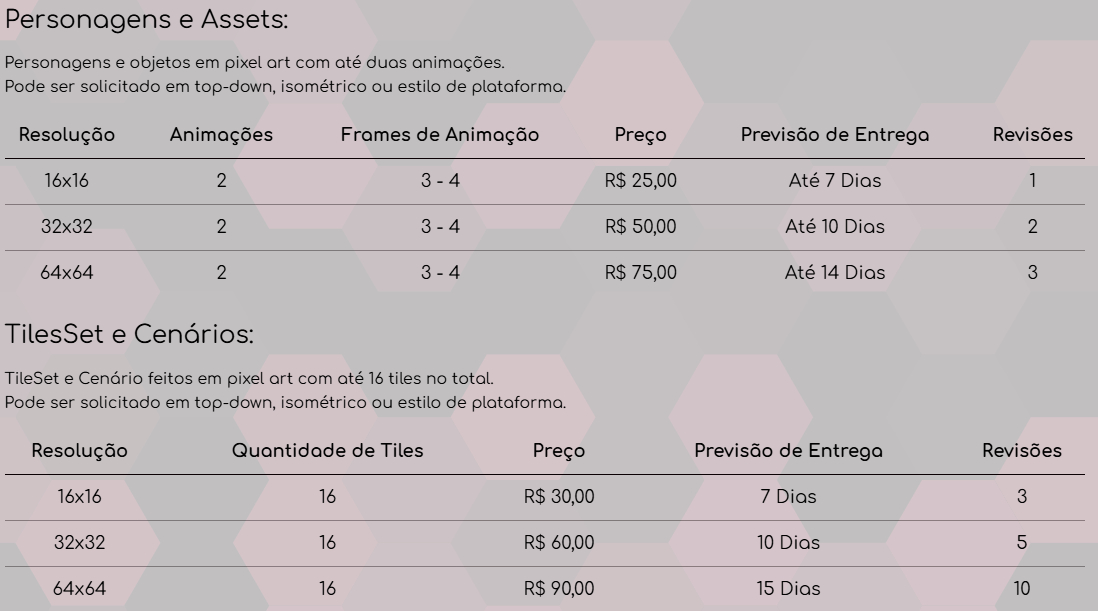Select the R$ 30,00 price cell

pyautogui.click(x=559, y=497)
